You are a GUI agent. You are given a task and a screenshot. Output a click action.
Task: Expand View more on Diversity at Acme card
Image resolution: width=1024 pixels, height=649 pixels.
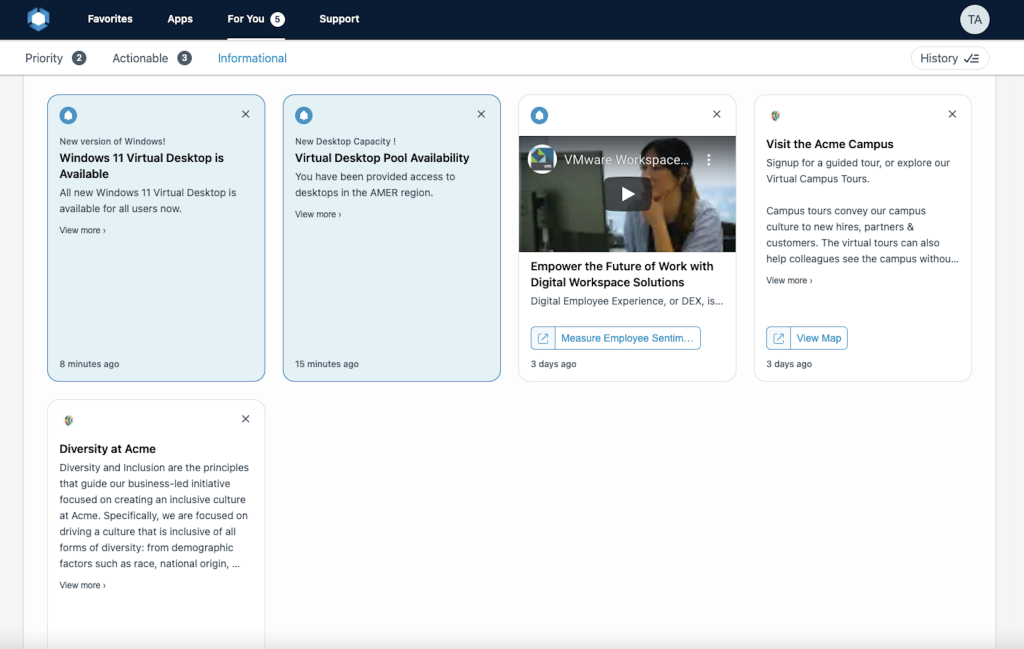point(82,586)
